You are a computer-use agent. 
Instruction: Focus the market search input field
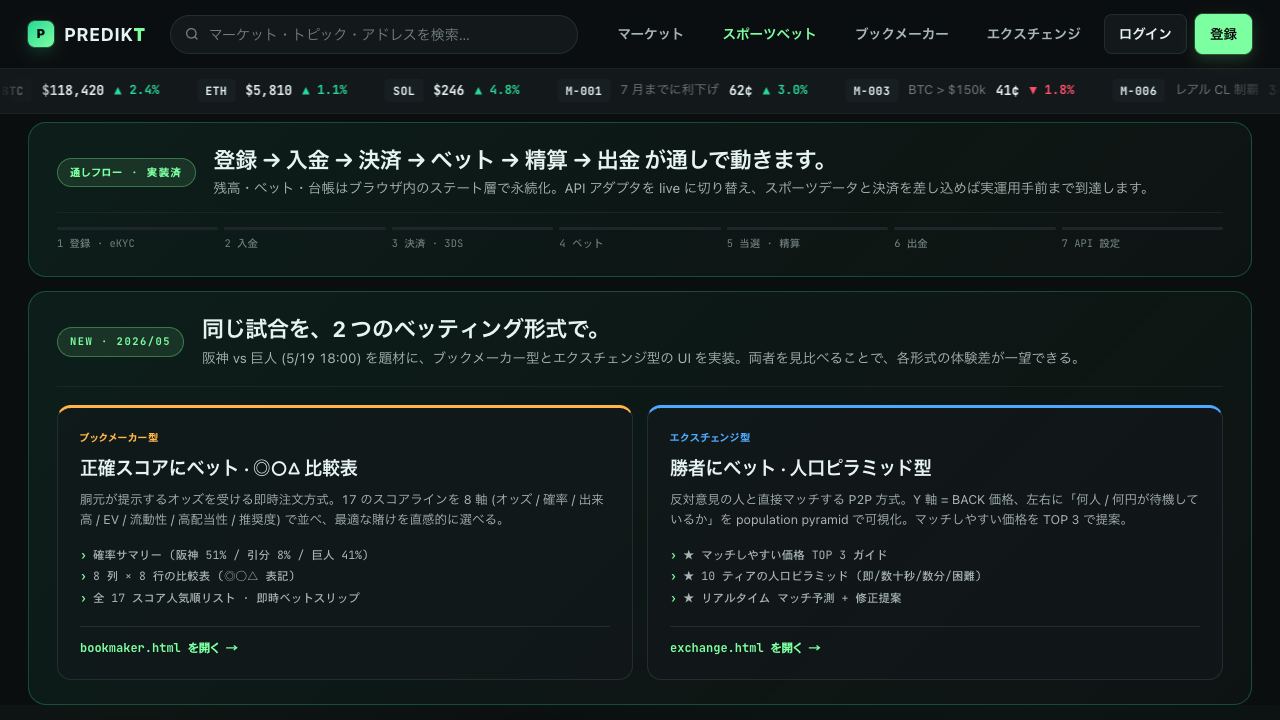374,34
